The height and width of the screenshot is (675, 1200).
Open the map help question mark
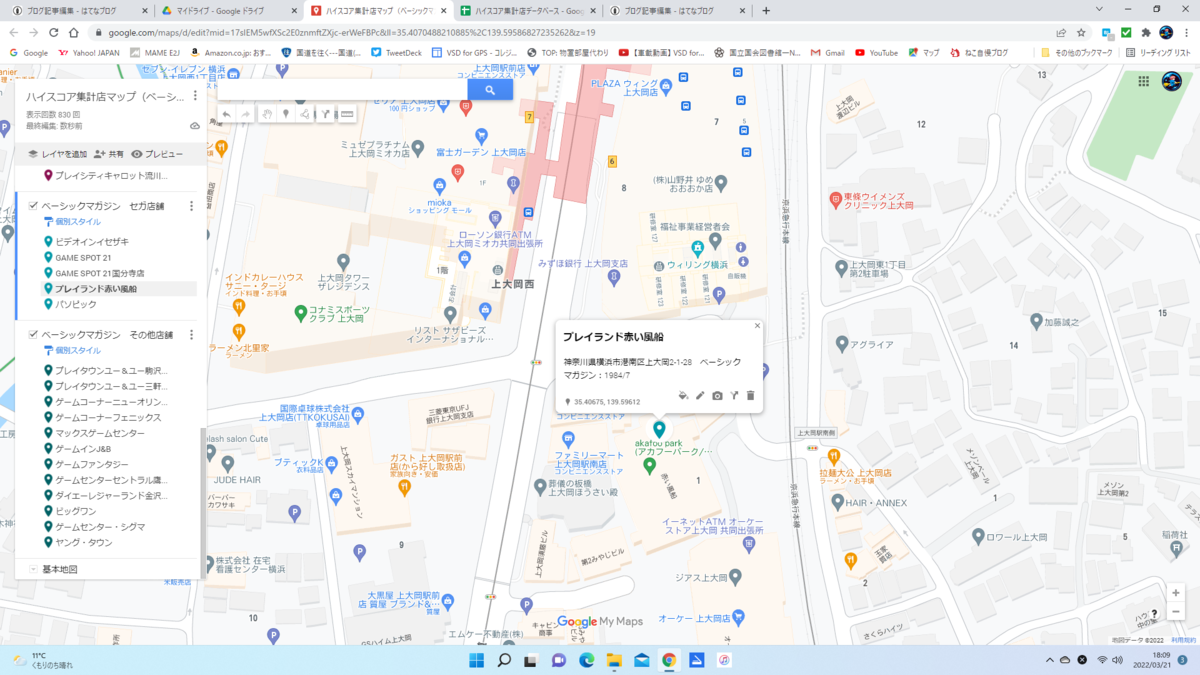[x=1154, y=615]
